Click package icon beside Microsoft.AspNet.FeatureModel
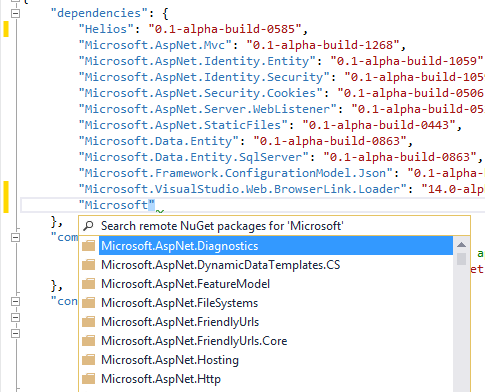 [89, 284]
